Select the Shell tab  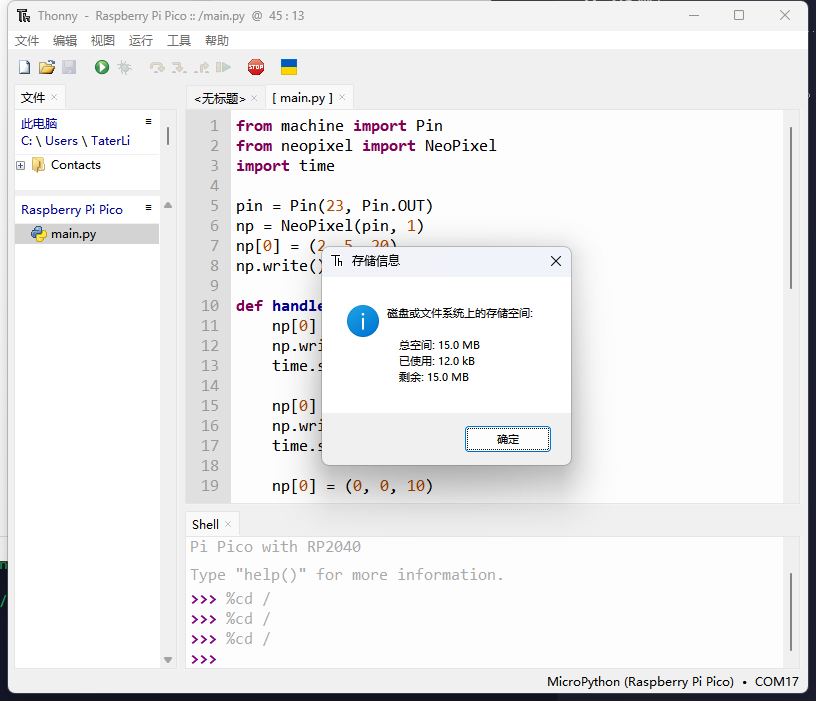tap(206, 525)
